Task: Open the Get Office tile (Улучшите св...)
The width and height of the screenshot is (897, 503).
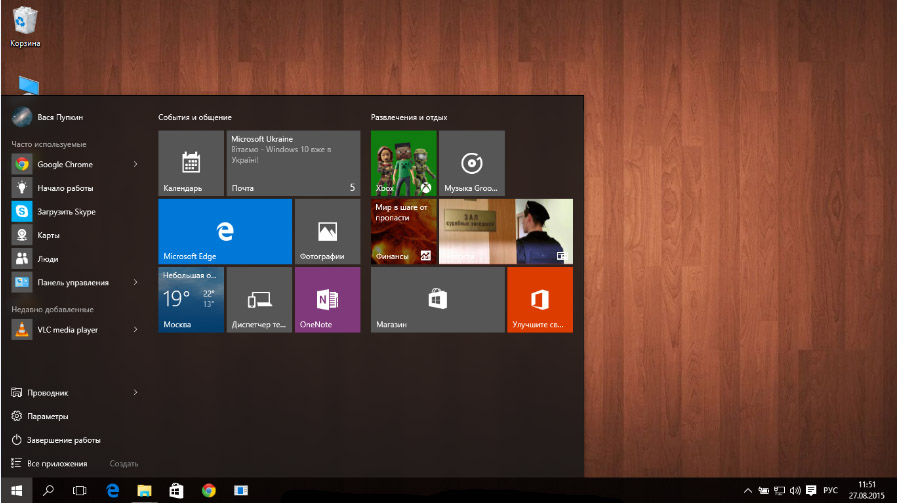Action: pos(539,299)
